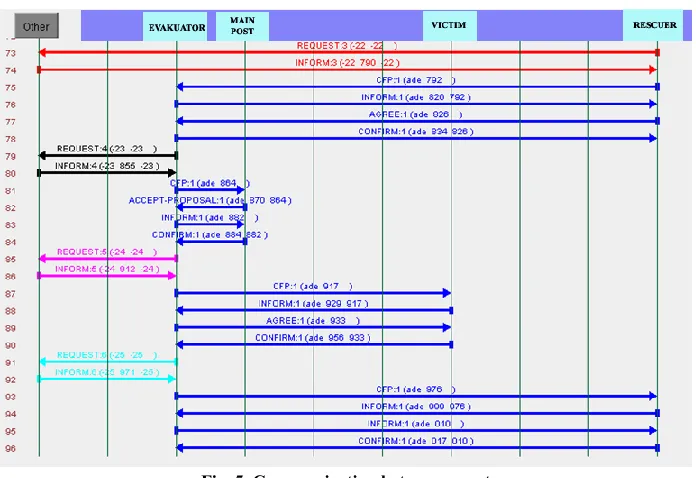The height and width of the screenshot is (478, 696).
Task: Click row number 81
Action: [x=10, y=191]
